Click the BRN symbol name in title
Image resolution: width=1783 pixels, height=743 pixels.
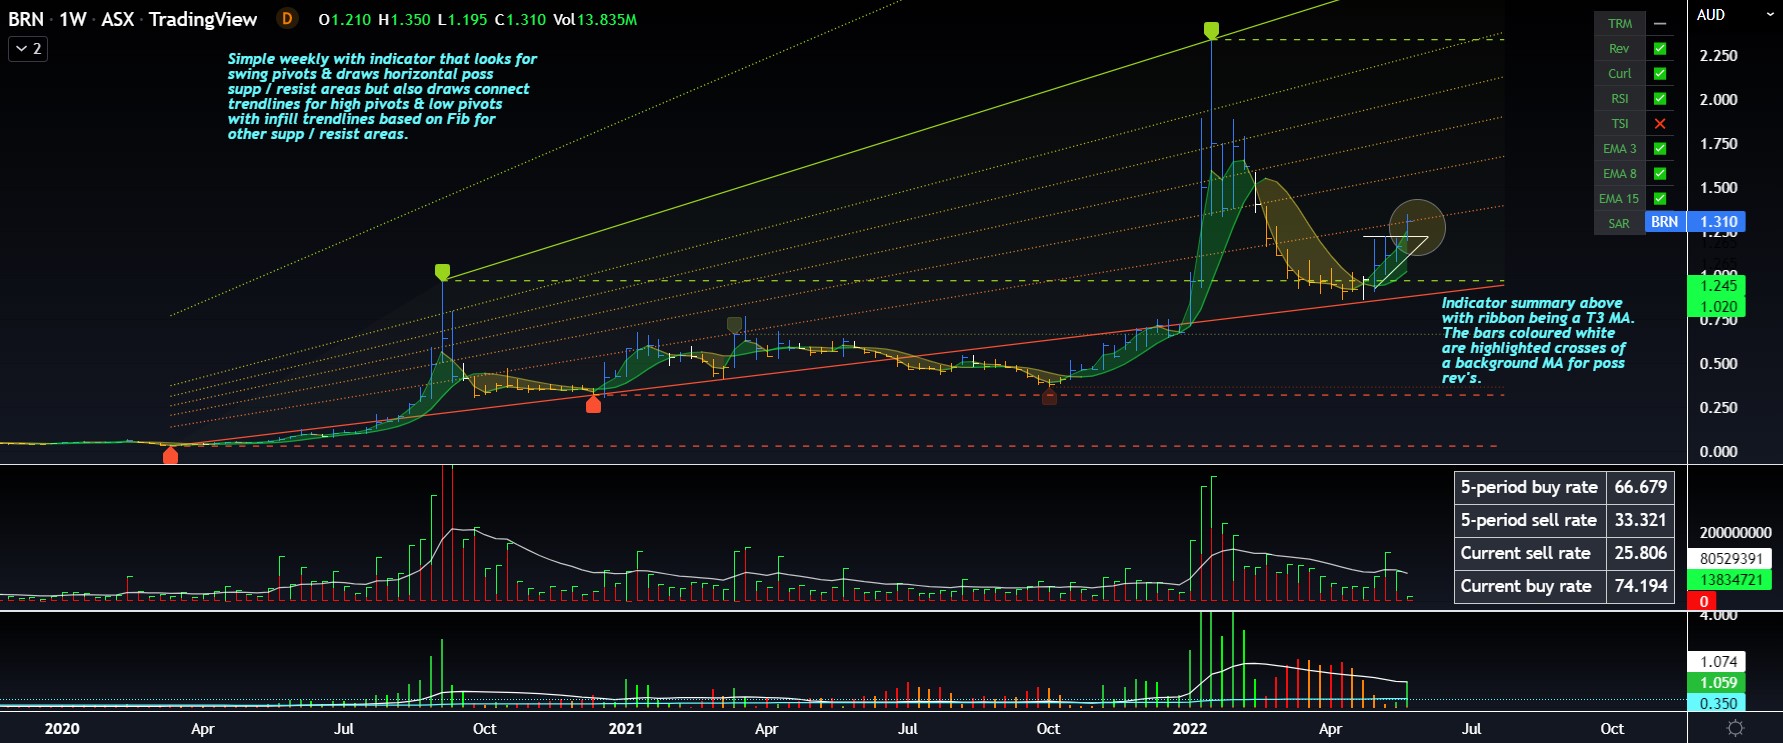[x=26, y=19]
